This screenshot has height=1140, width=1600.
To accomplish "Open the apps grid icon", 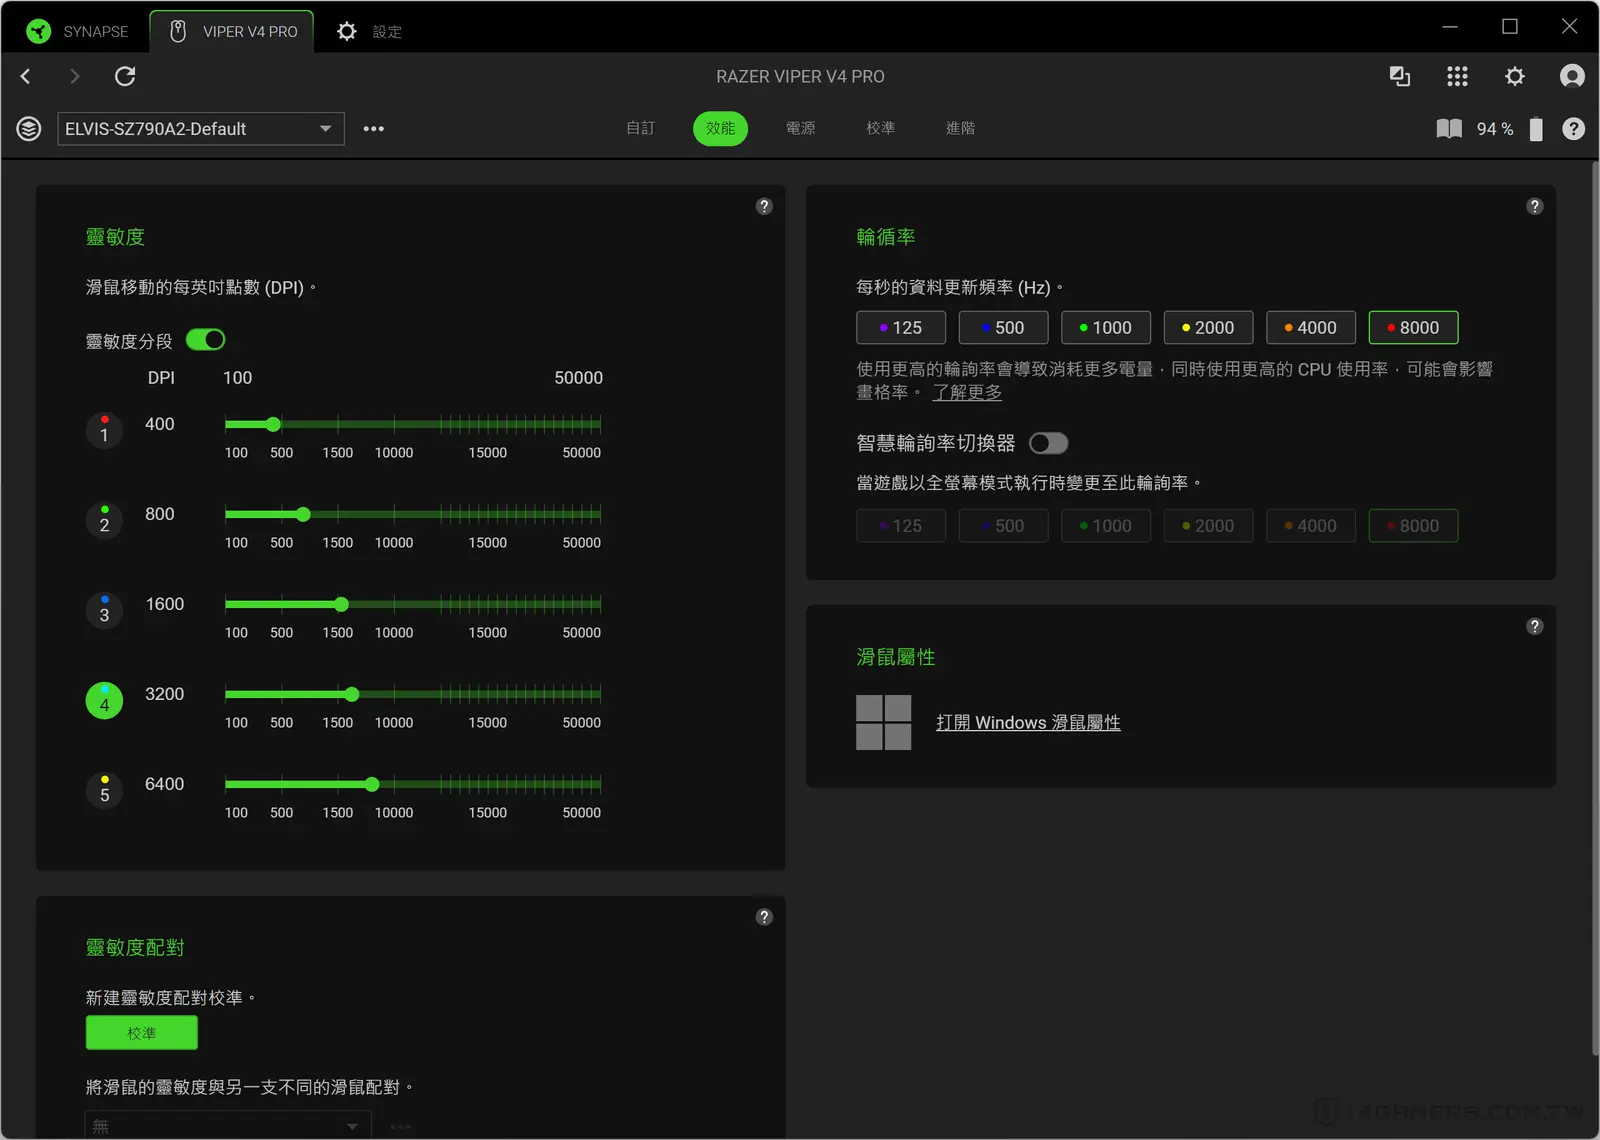I will click(1457, 76).
